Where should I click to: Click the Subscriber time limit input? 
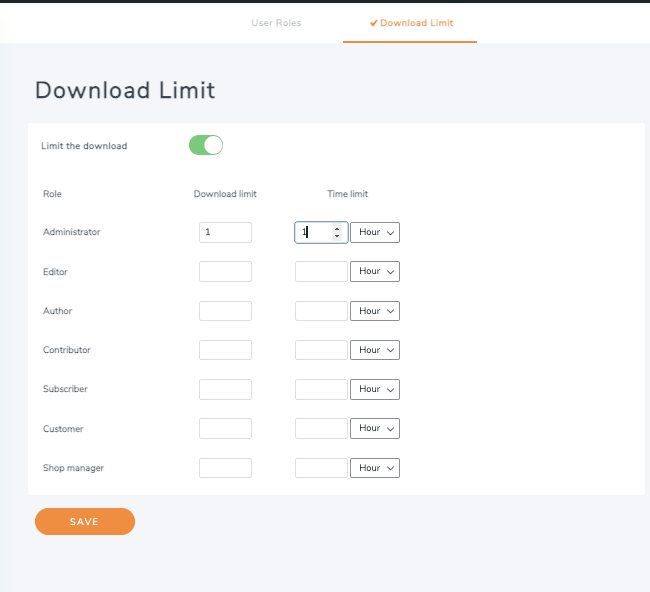(321, 389)
